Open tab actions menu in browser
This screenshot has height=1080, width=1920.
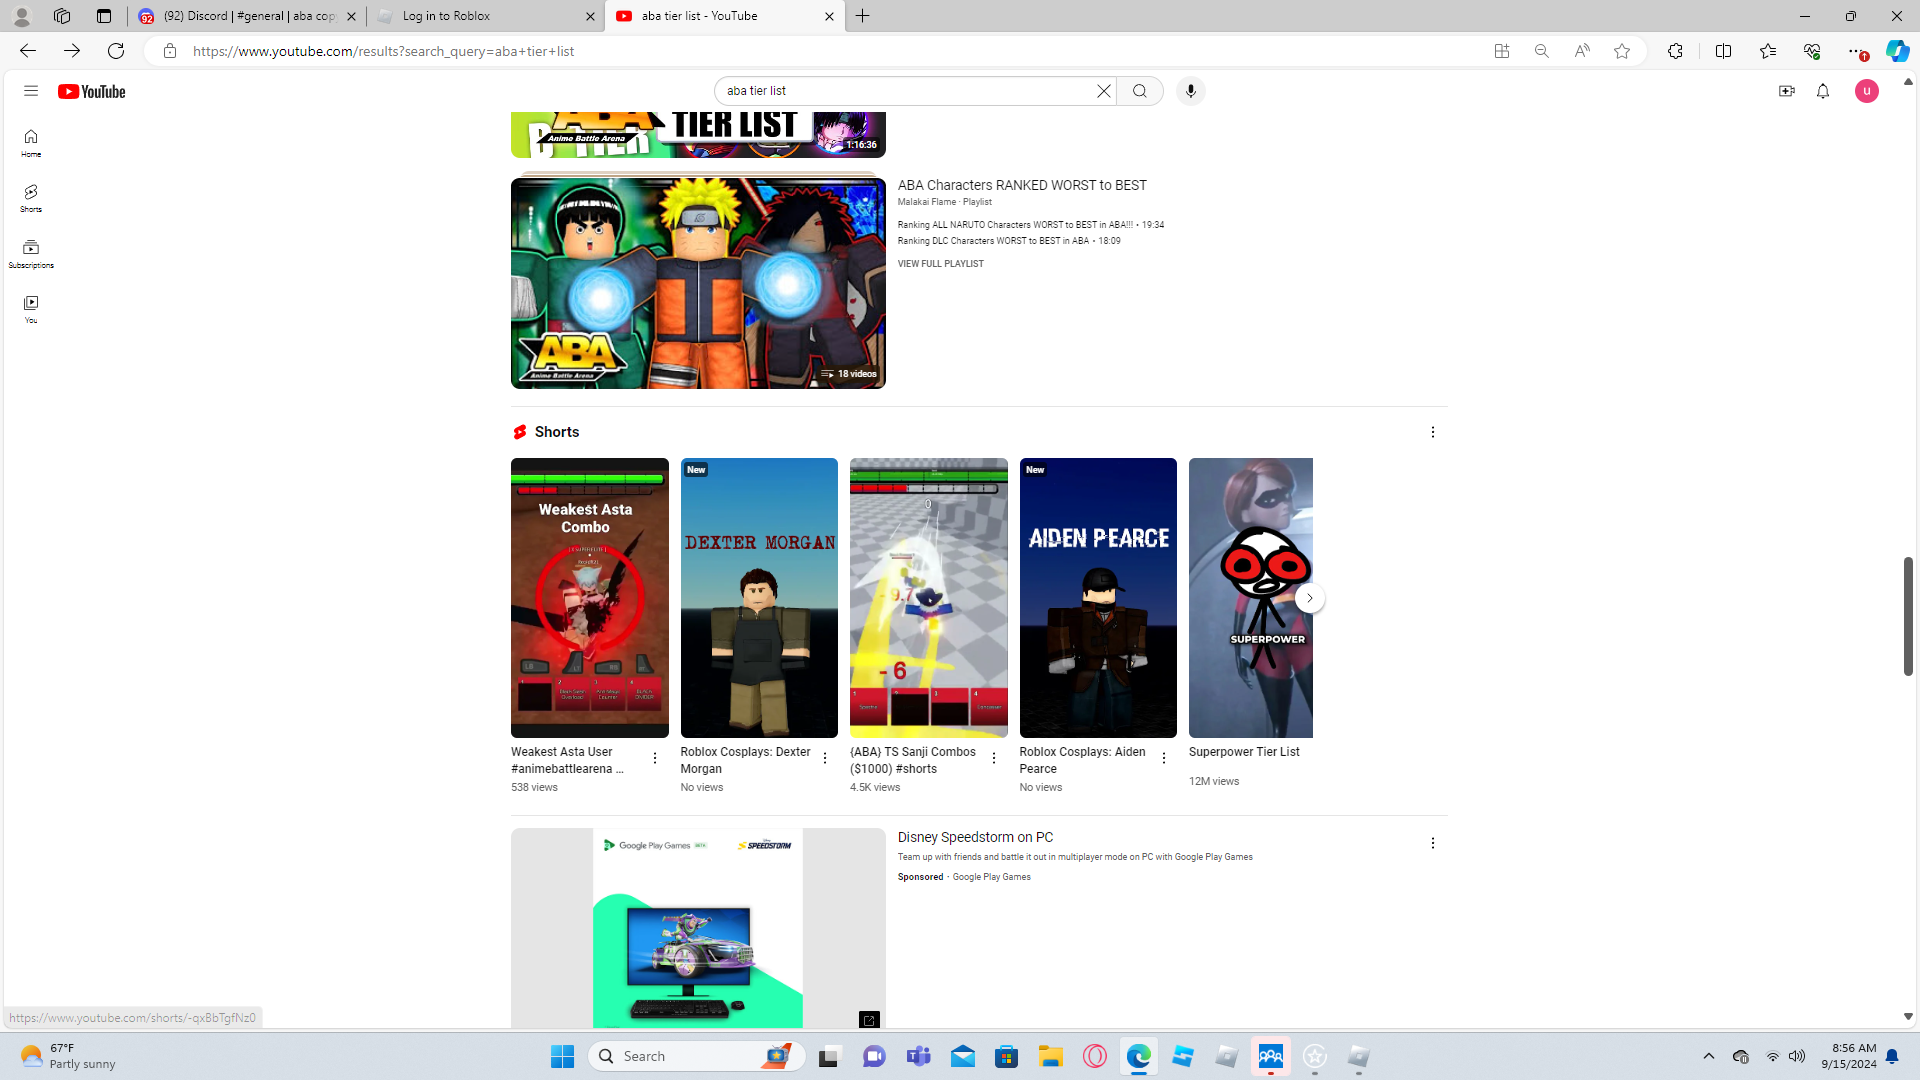pos(104,16)
